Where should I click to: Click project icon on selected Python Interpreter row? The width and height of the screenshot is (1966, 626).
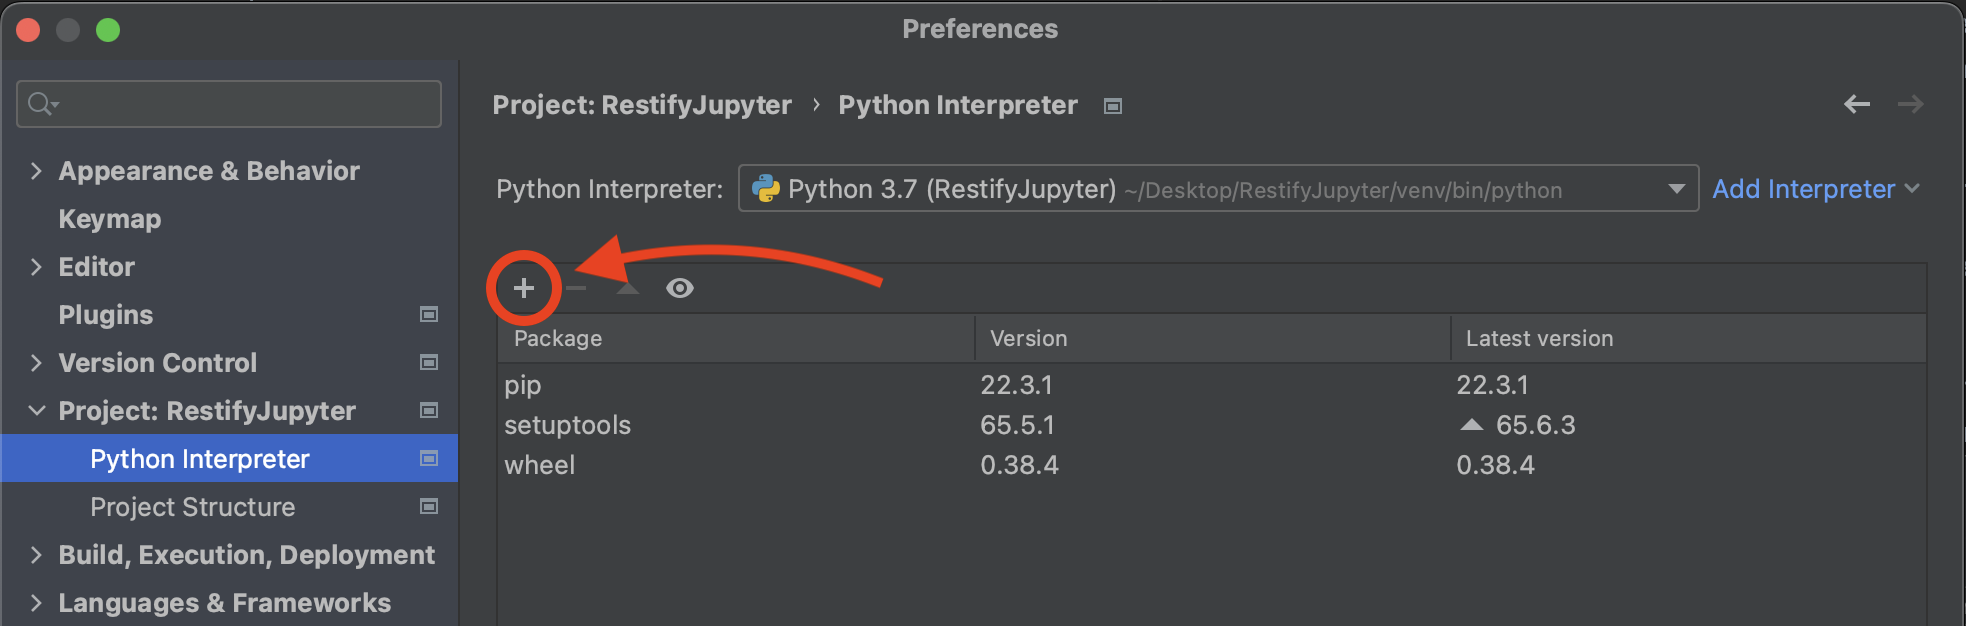pos(429,458)
